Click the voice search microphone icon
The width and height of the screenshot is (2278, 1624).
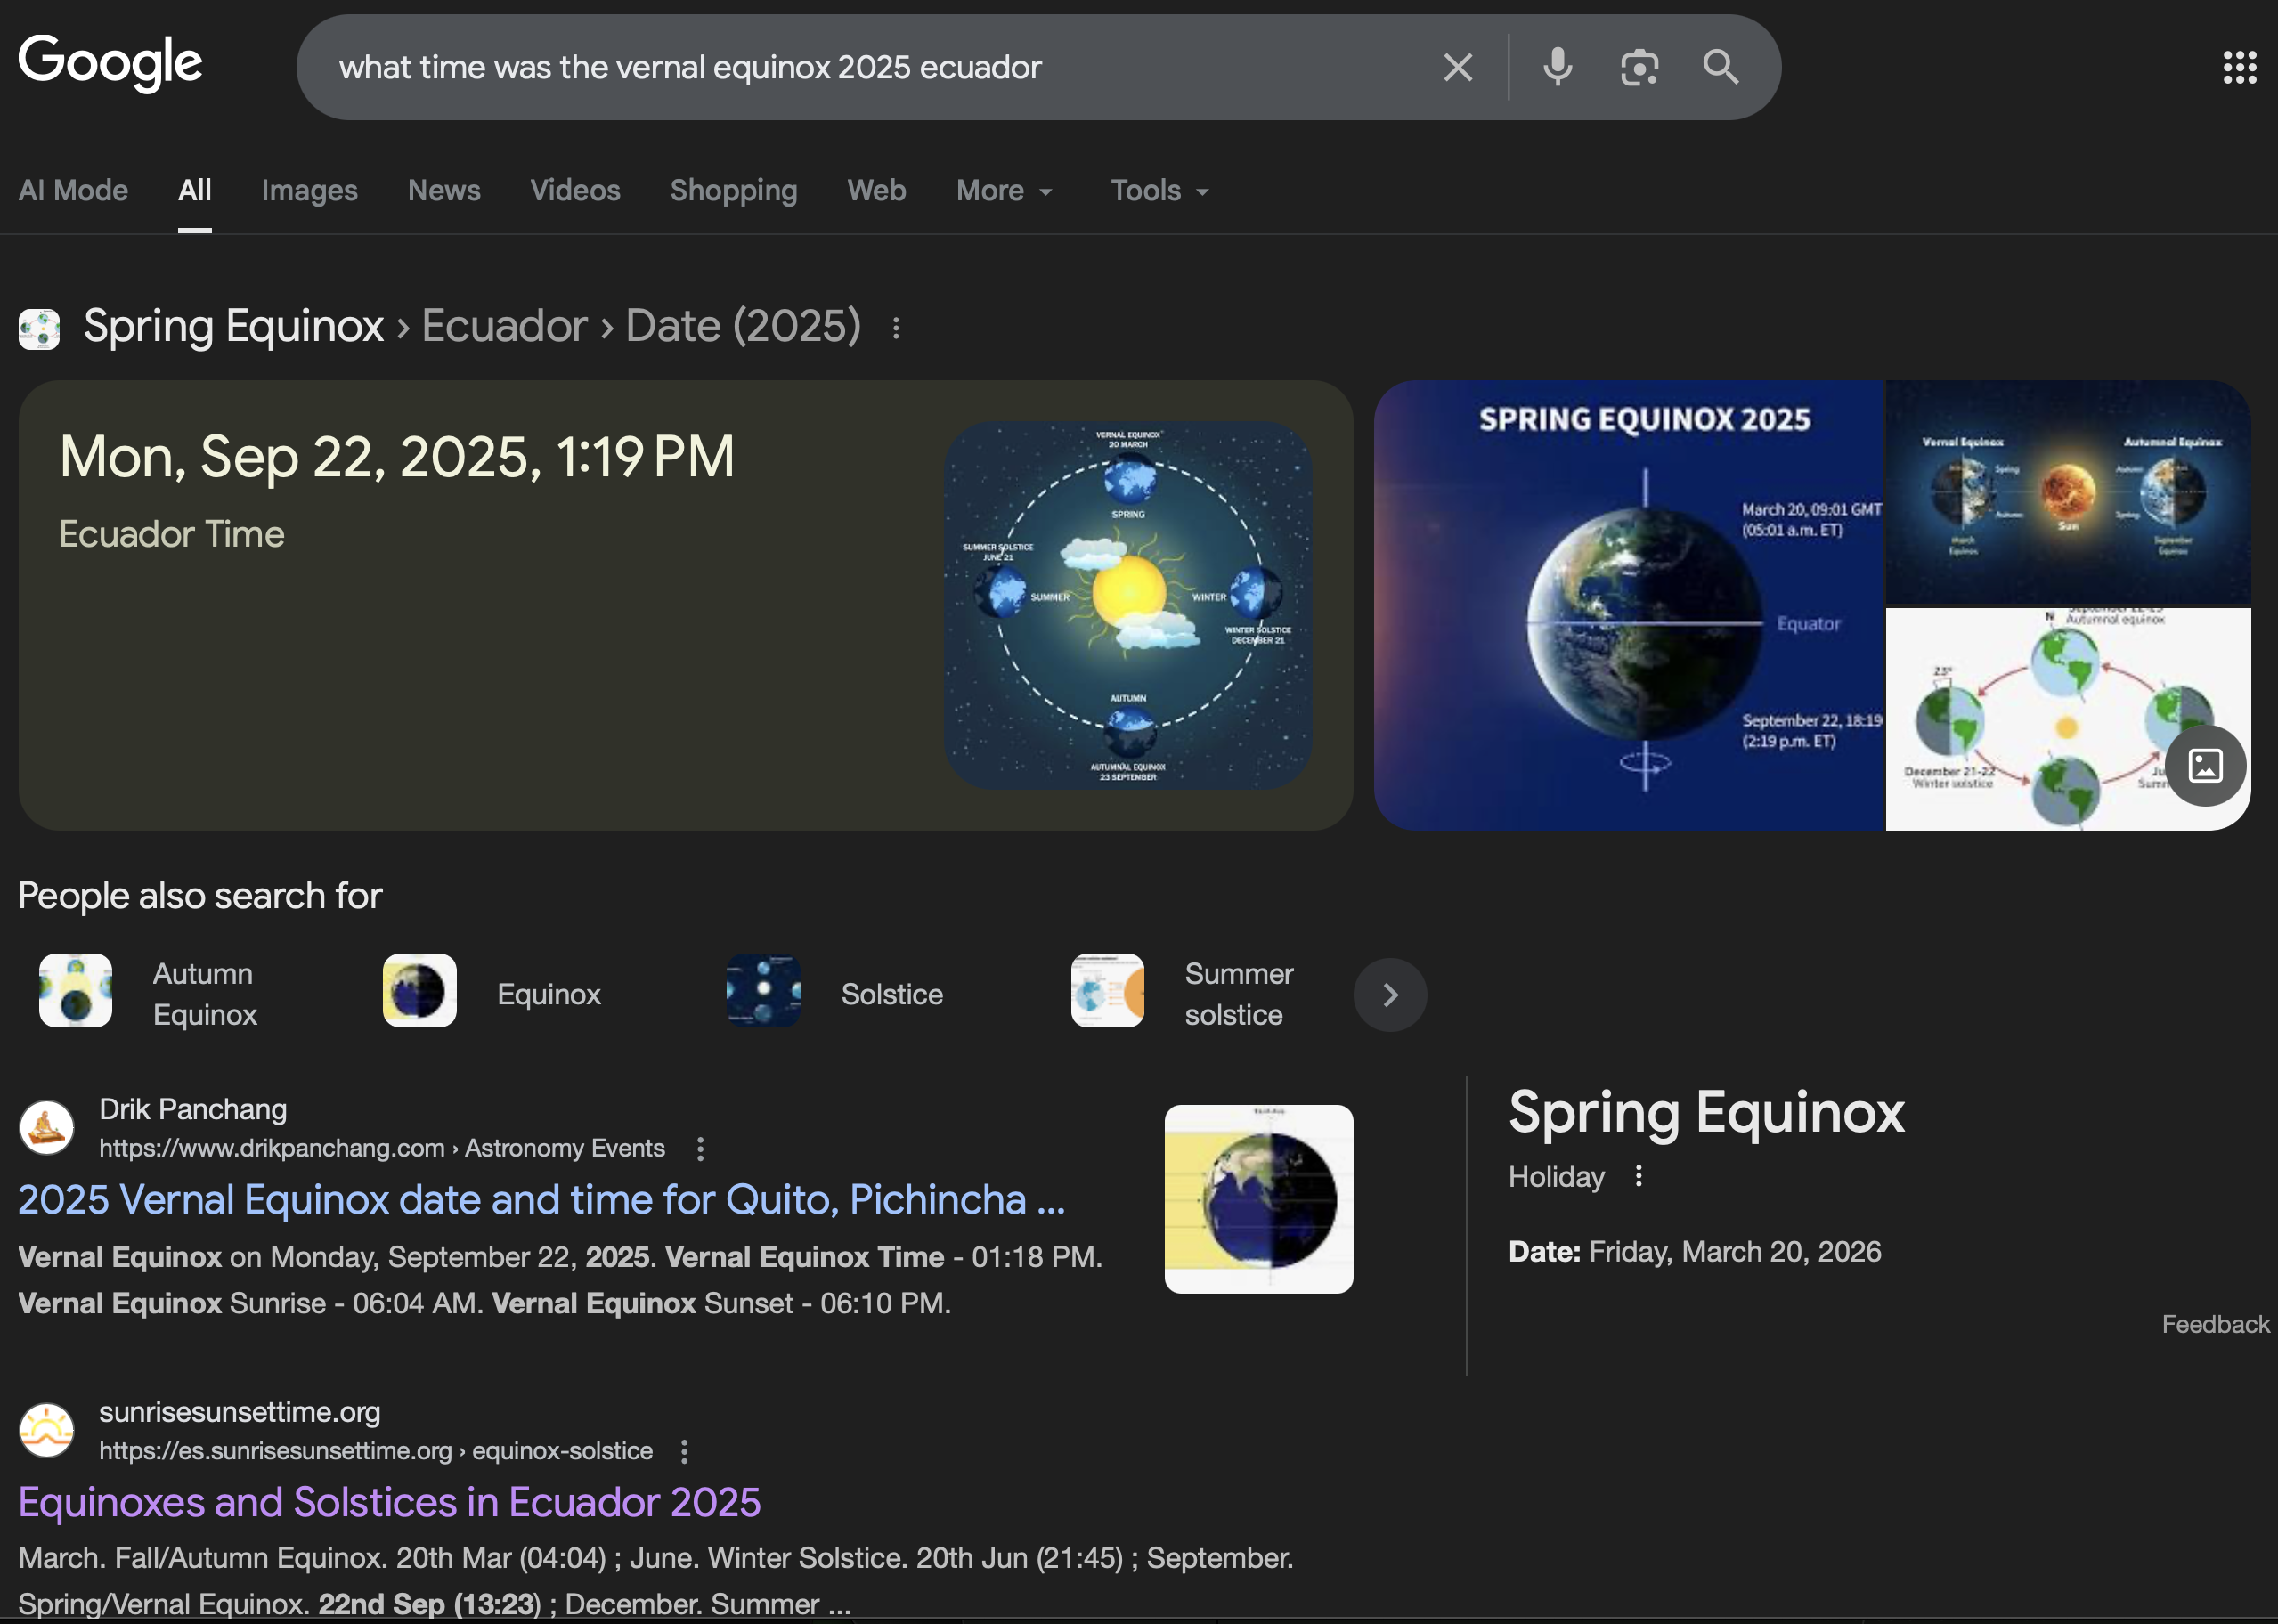click(1557, 67)
